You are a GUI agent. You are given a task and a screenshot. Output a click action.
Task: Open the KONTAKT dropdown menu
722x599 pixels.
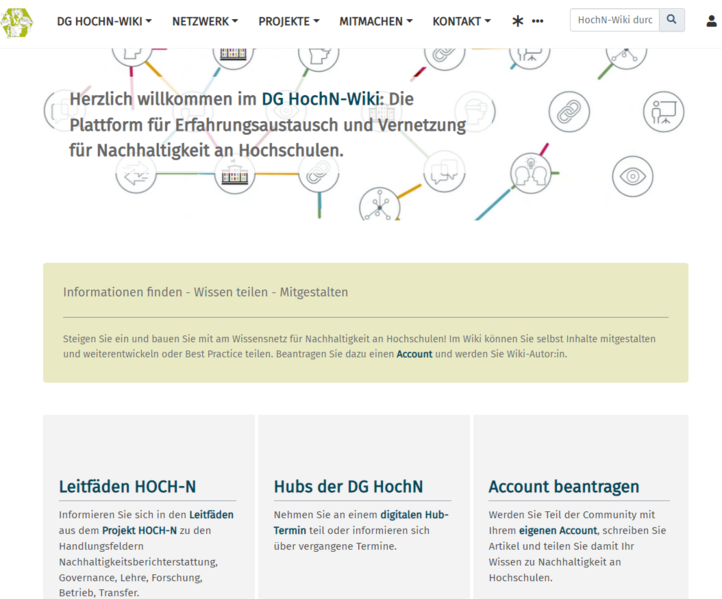(x=461, y=22)
